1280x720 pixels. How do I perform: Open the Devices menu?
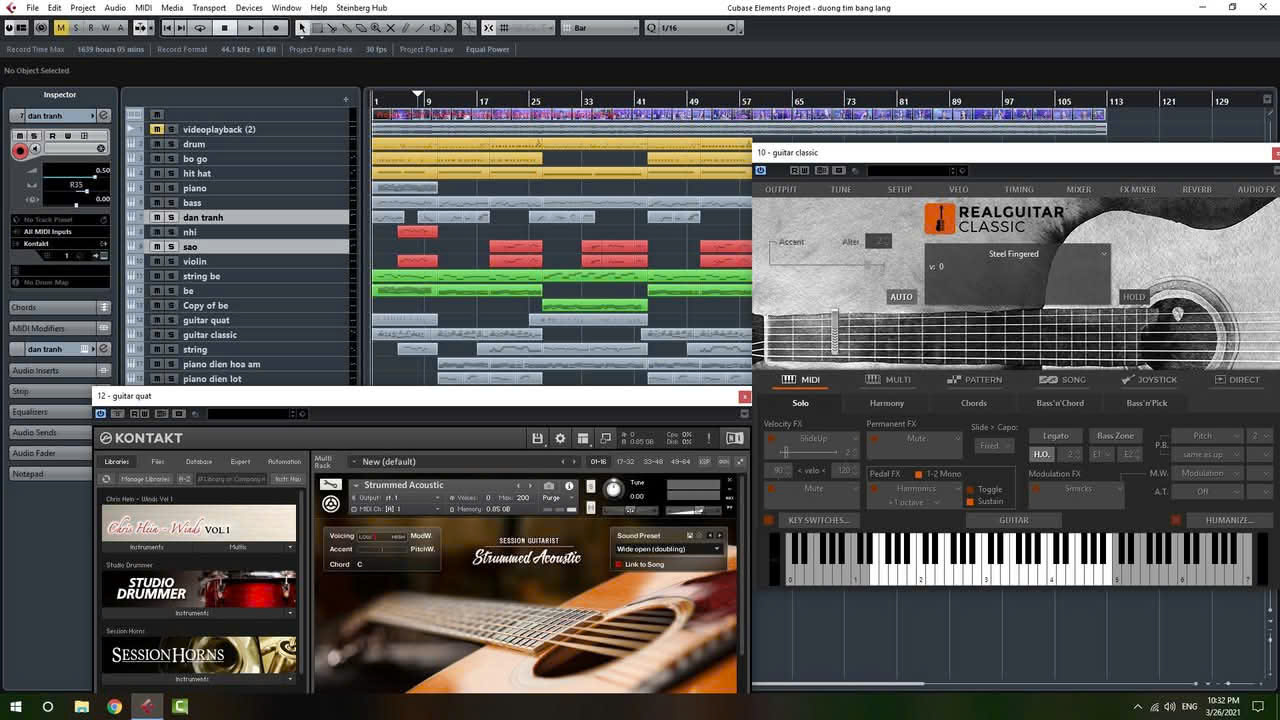click(x=249, y=8)
